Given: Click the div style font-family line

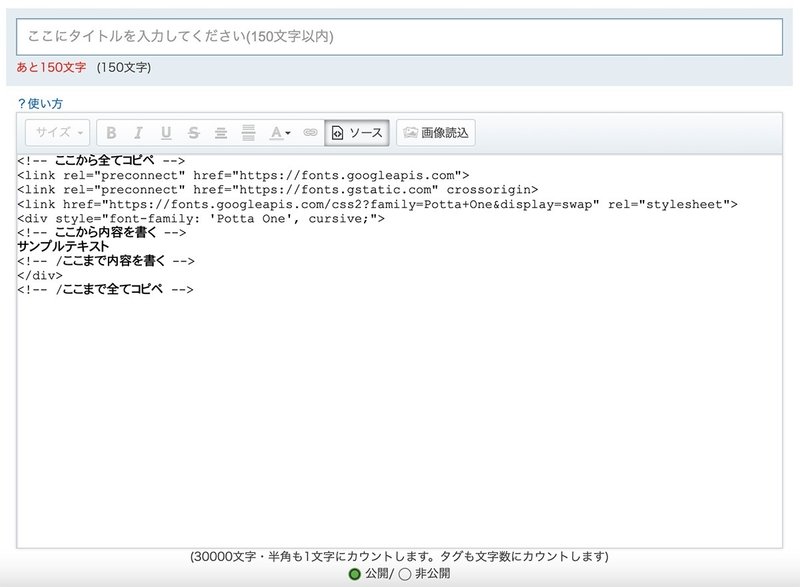Looking at the screenshot, I should click(x=201, y=219).
